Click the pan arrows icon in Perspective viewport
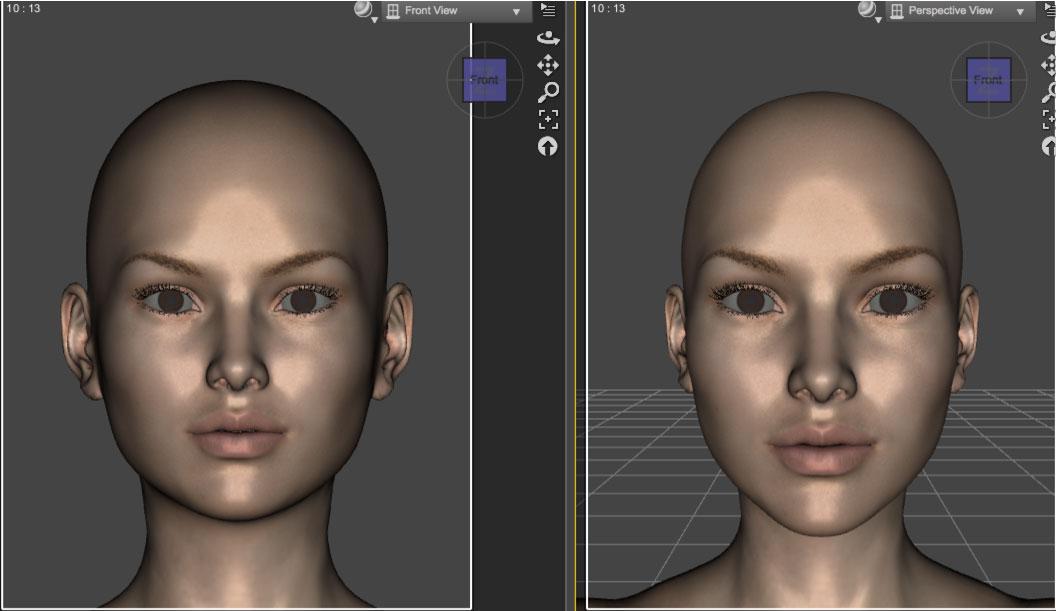 point(1049,65)
